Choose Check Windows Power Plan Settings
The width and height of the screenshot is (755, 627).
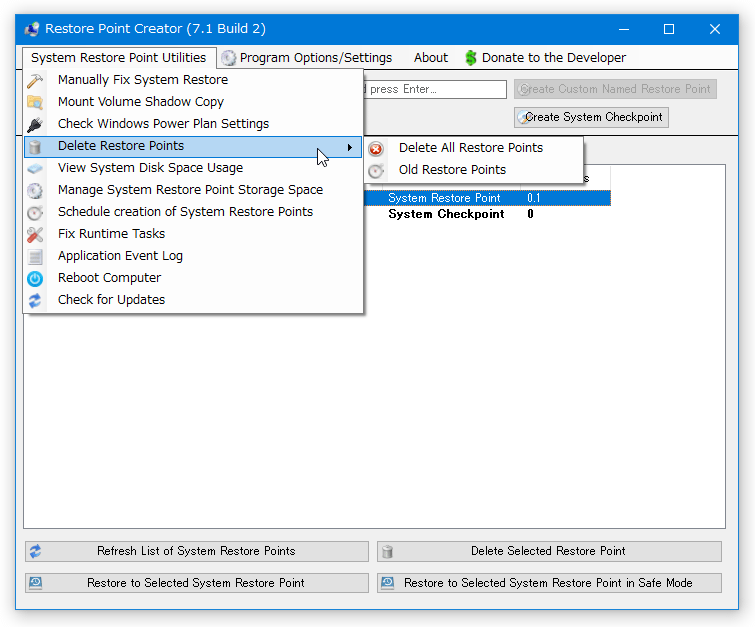pos(193,124)
